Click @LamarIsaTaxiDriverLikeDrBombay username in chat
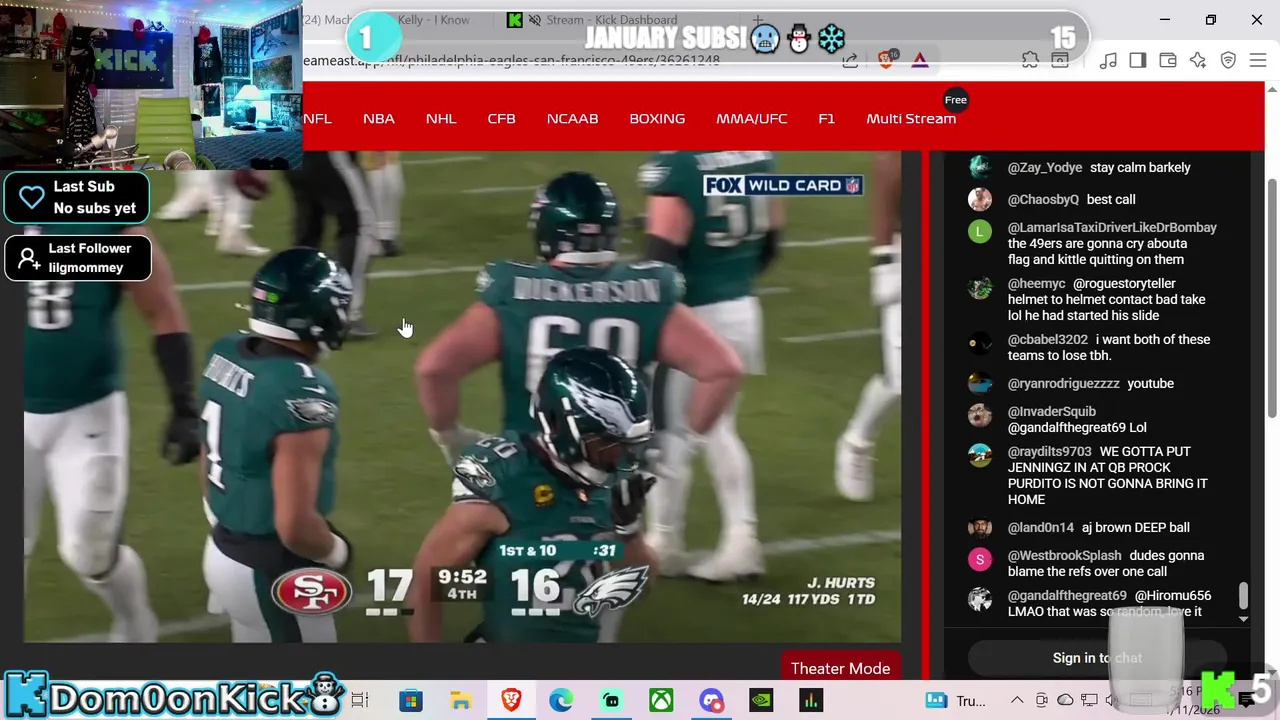1280x720 pixels. point(1112,227)
